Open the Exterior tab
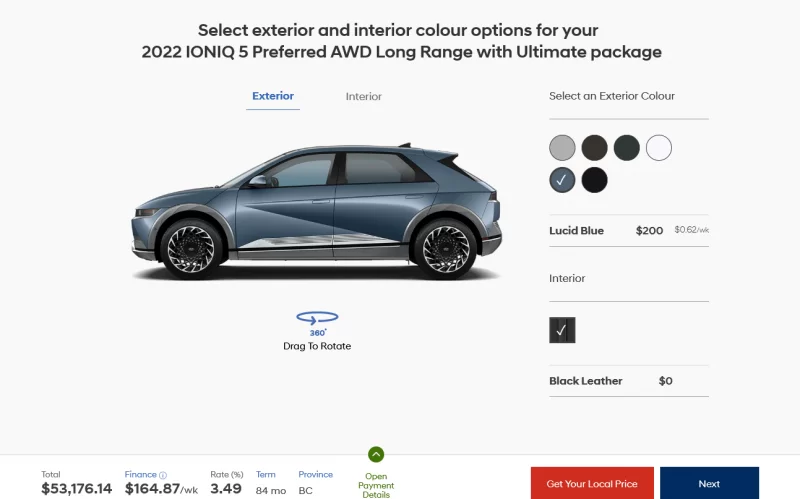800x499 pixels. 273,96
